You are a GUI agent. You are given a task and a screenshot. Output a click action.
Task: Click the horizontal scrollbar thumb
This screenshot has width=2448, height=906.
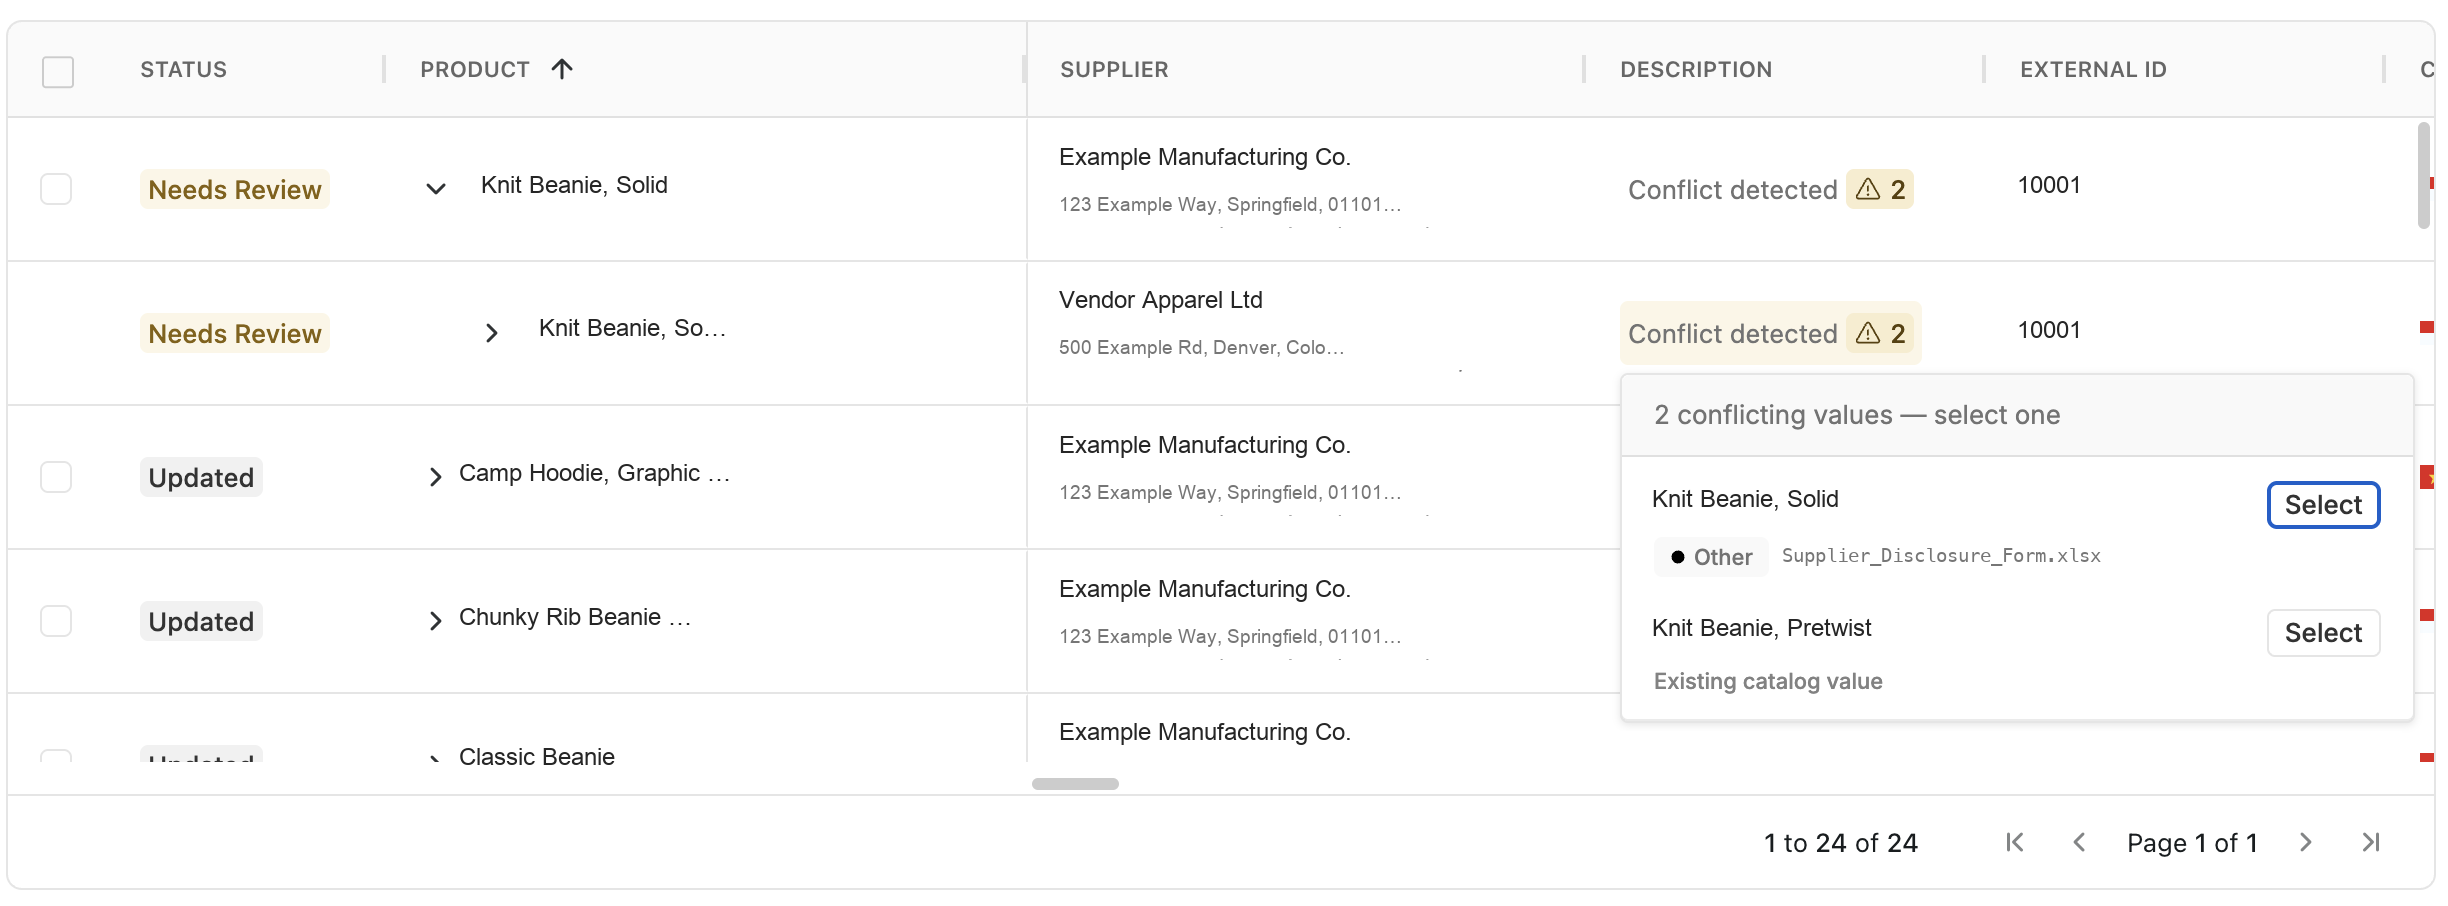tap(1075, 784)
